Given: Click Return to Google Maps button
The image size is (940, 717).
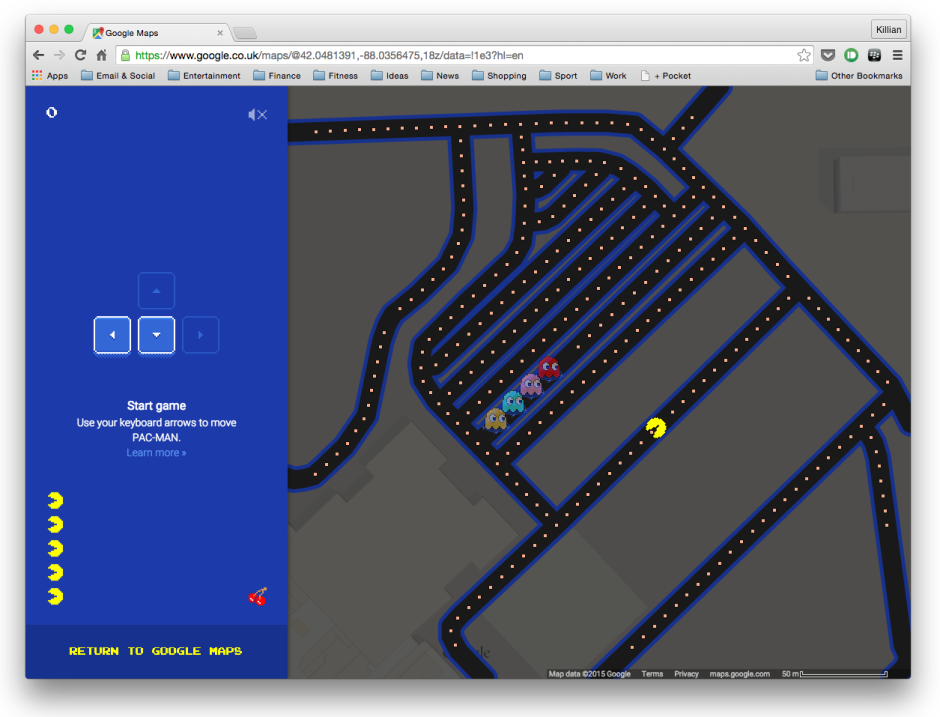Looking at the screenshot, I should [x=156, y=651].
